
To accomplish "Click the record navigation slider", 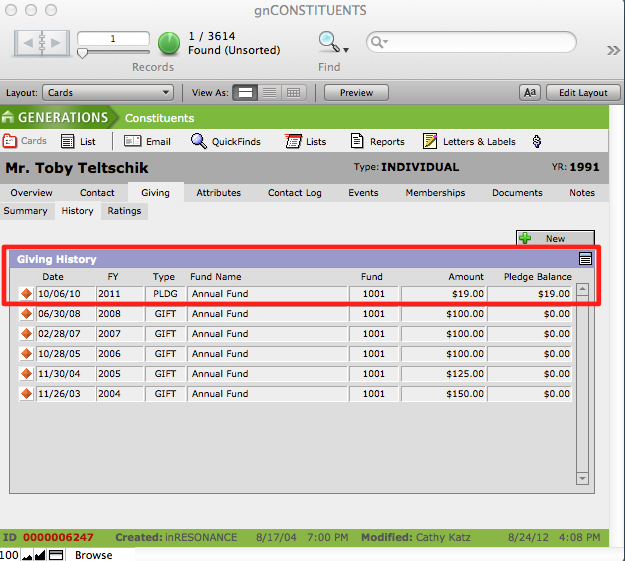I will coord(82,53).
